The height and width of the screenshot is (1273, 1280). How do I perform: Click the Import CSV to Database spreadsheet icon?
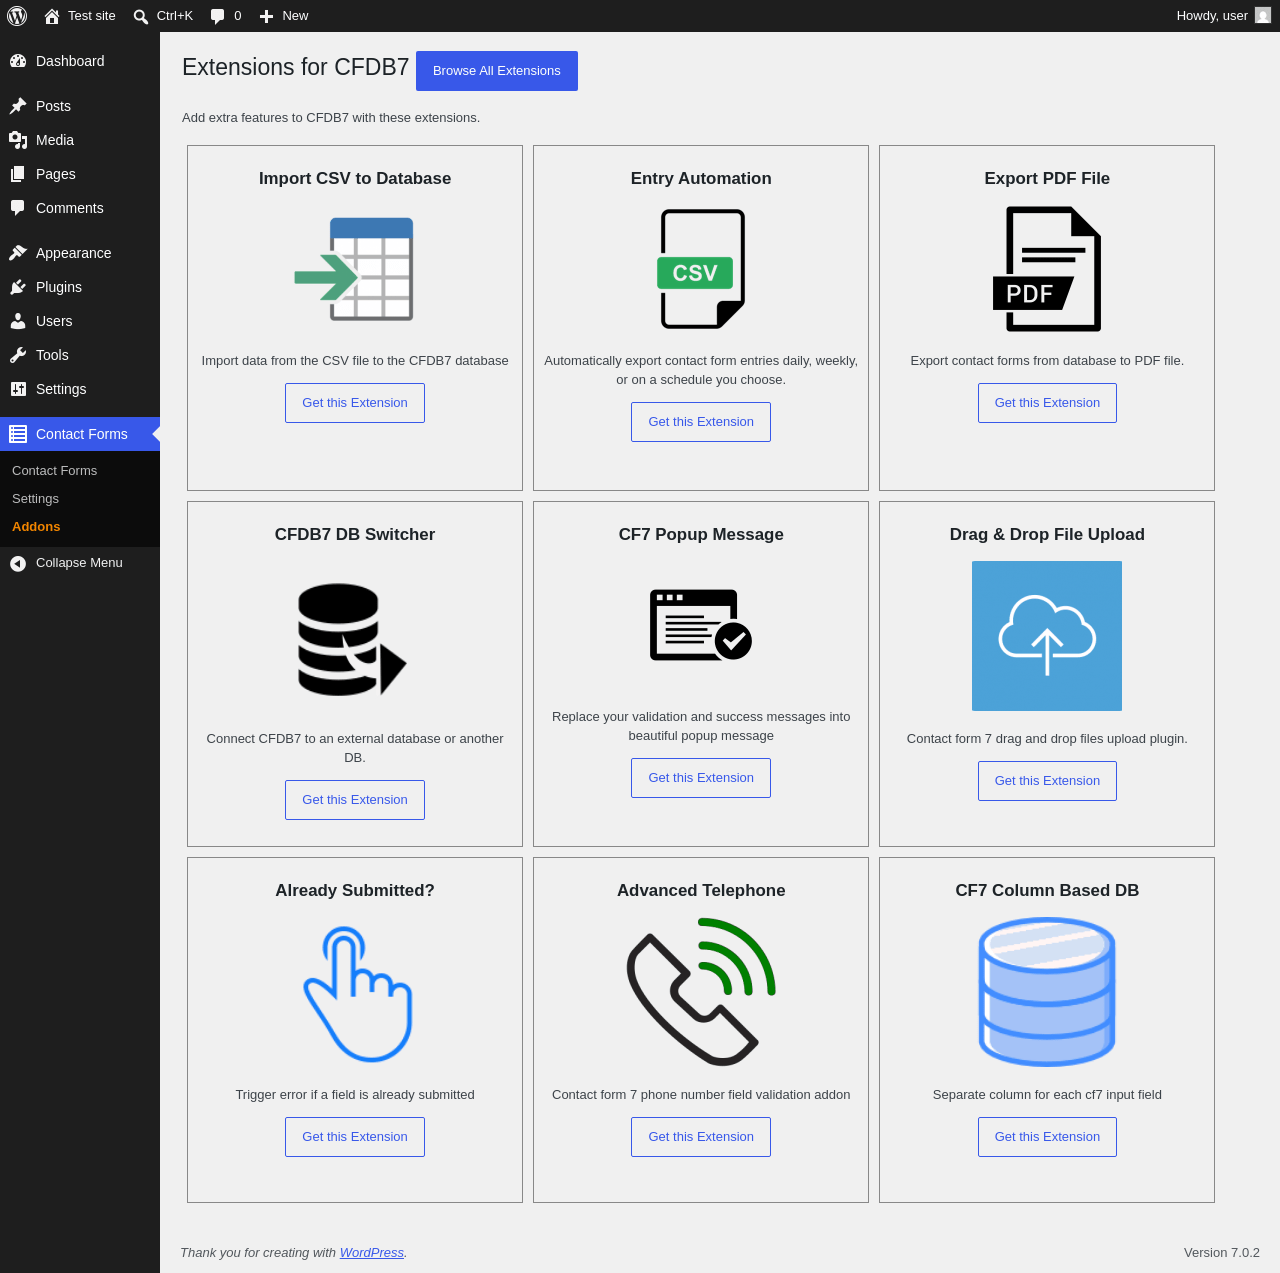tap(354, 269)
